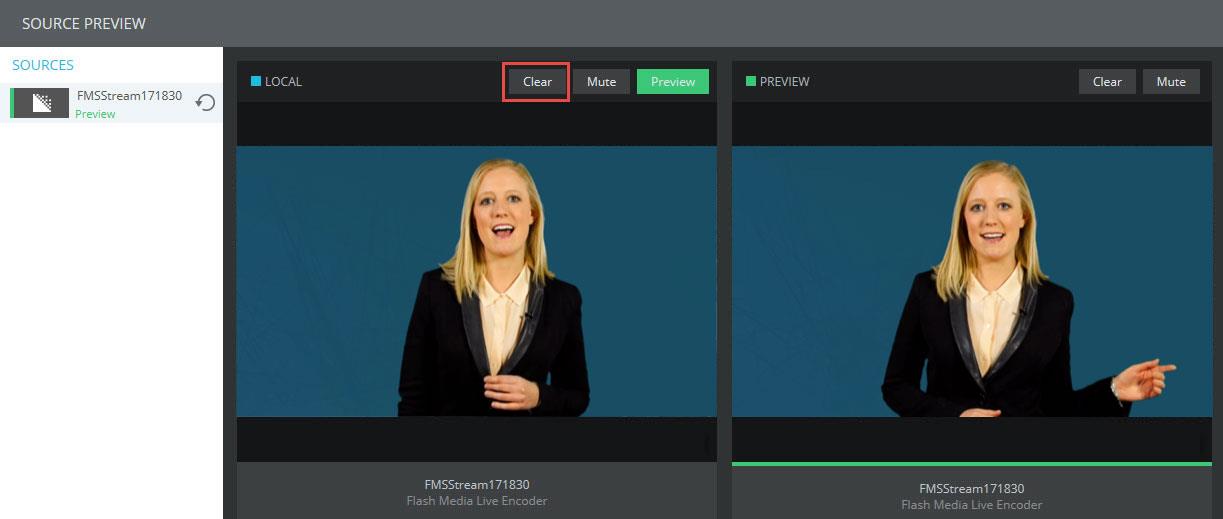Click the blue square indicator next to LOCAL

(256, 82)
